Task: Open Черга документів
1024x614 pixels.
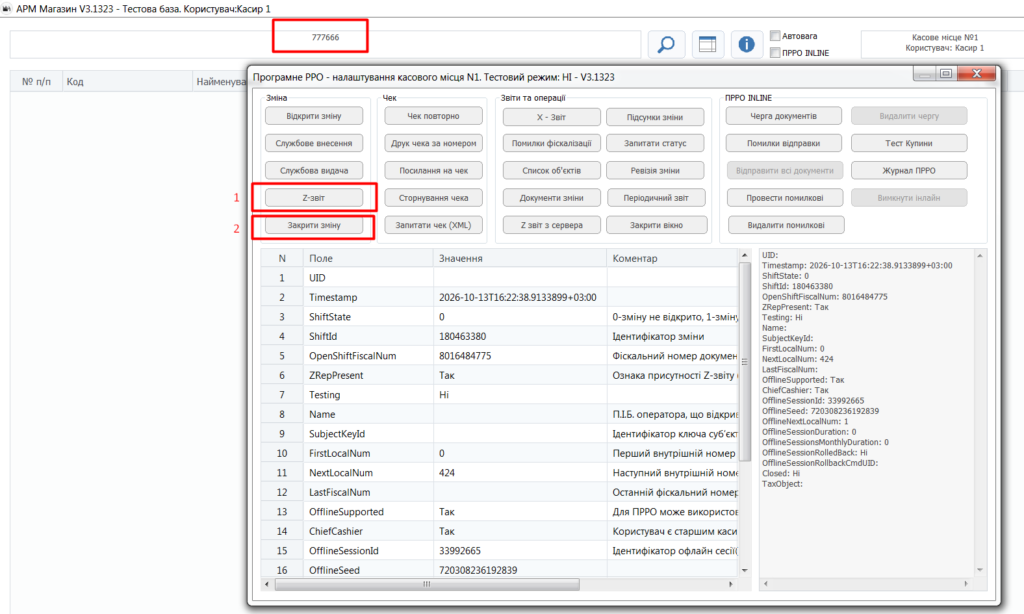Action: tap(784, 116)
